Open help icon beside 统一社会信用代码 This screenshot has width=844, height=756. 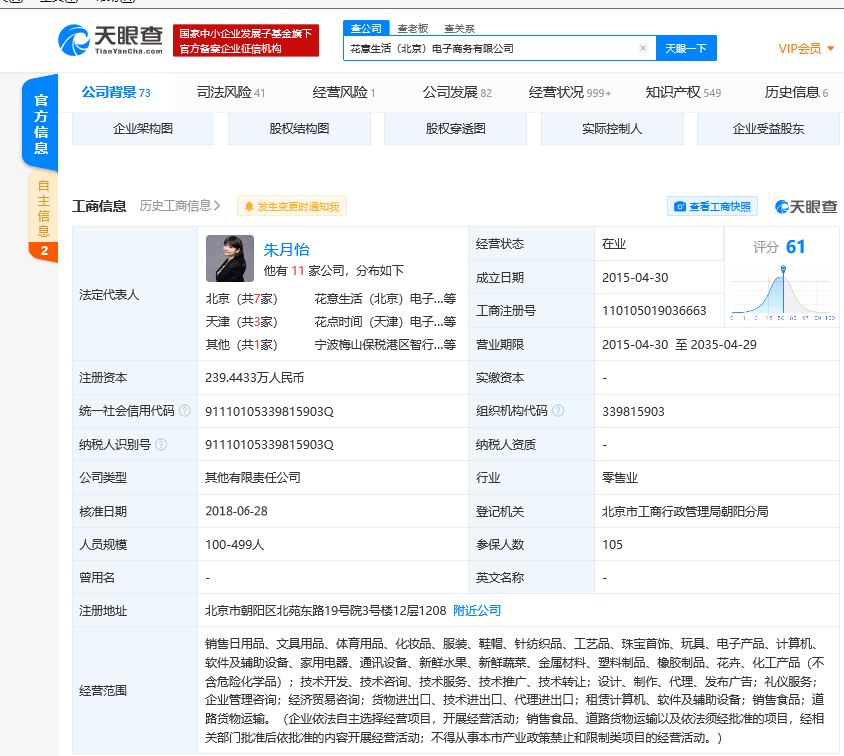[185, 411]
